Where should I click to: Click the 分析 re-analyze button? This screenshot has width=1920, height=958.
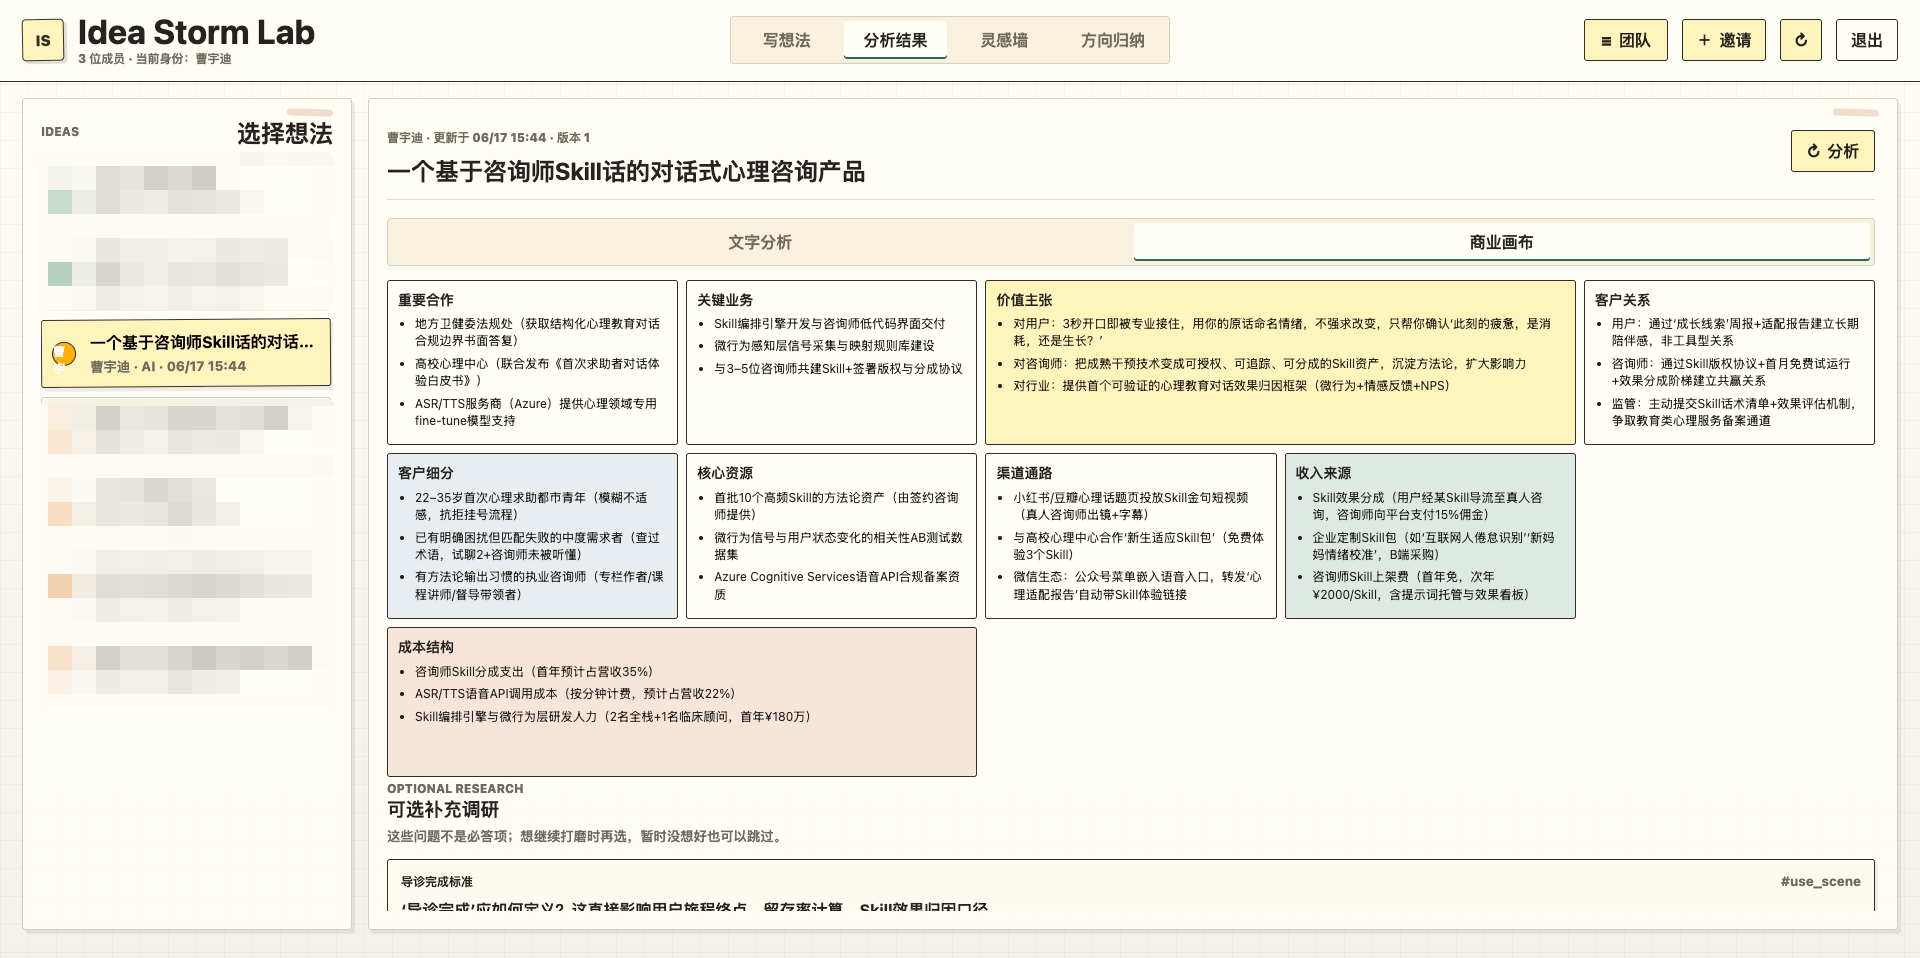coord(1832,151)
